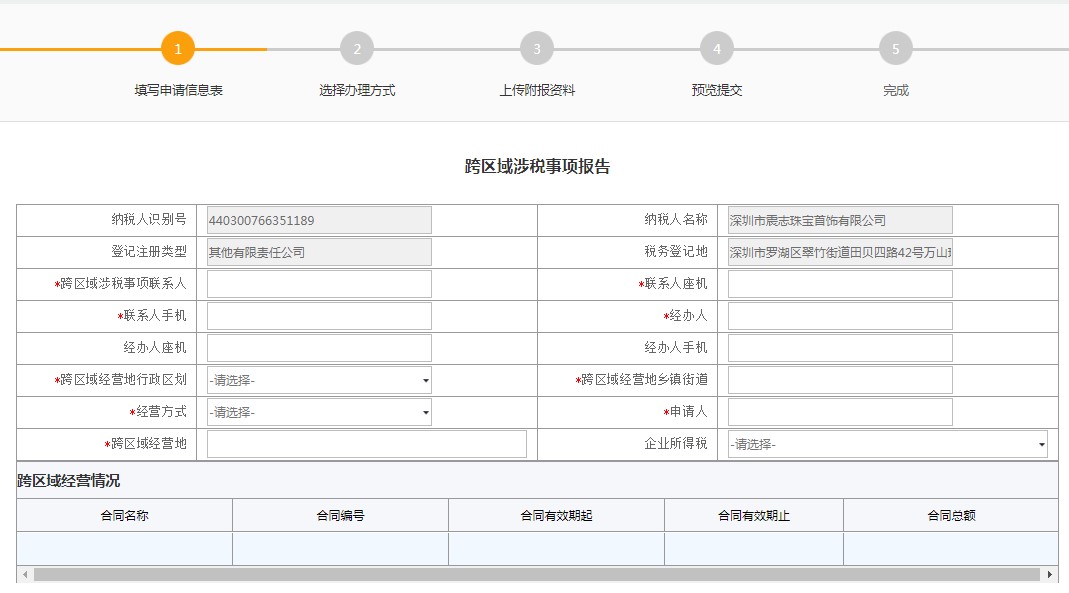The image size is (1069, 593).
Task: Click the 联系人手机 input box
Action: coord(319,316)
